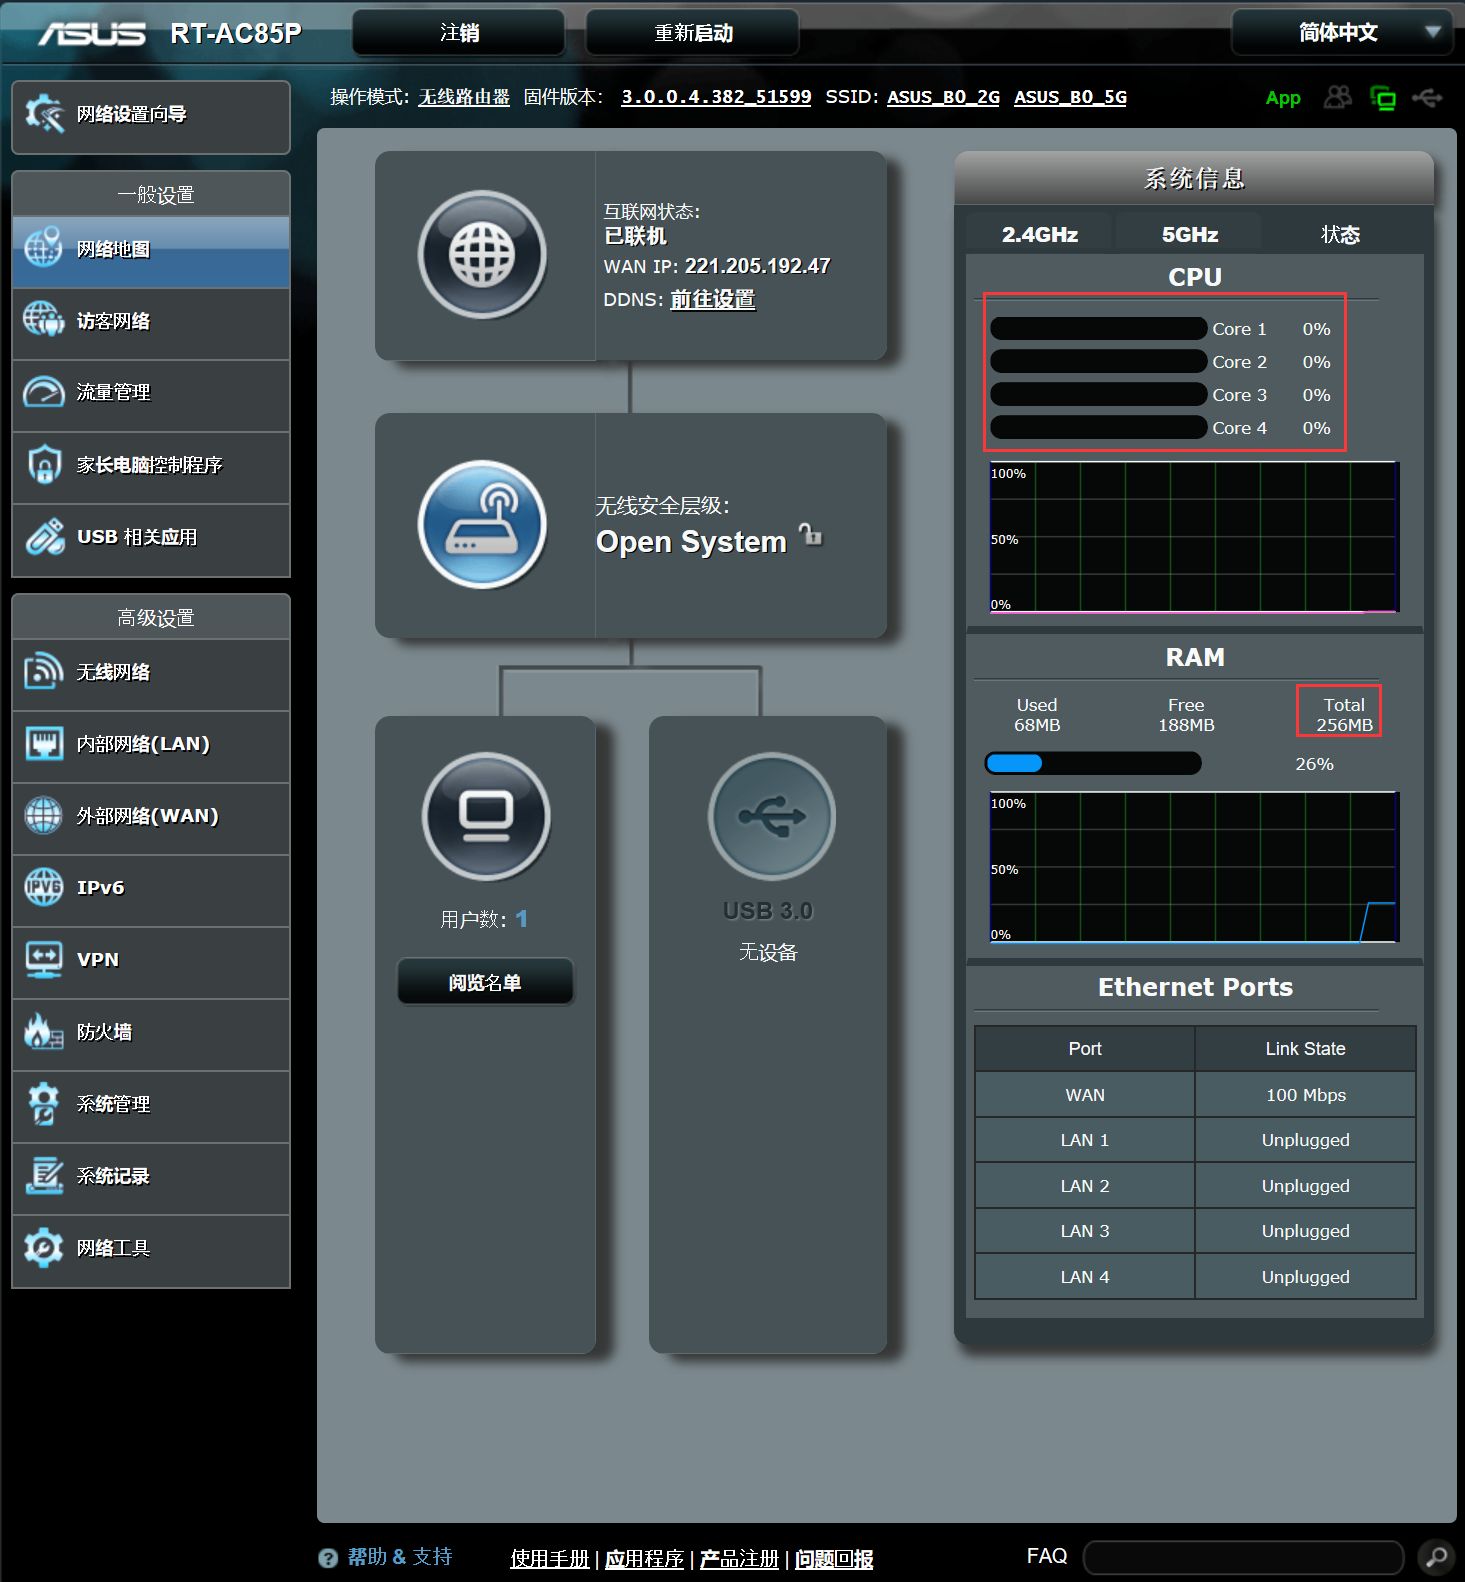Screen dimensions: 1465x1582
Task: Open 内部网络(LAN) port icon
Action: 43,743
